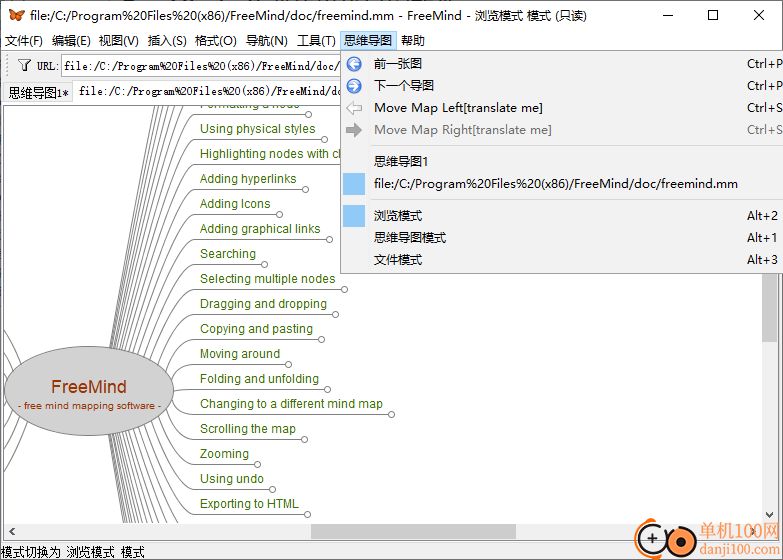Switch to 思维导图1 in the menu list
783x560 pixels.
tap(562, 161)
